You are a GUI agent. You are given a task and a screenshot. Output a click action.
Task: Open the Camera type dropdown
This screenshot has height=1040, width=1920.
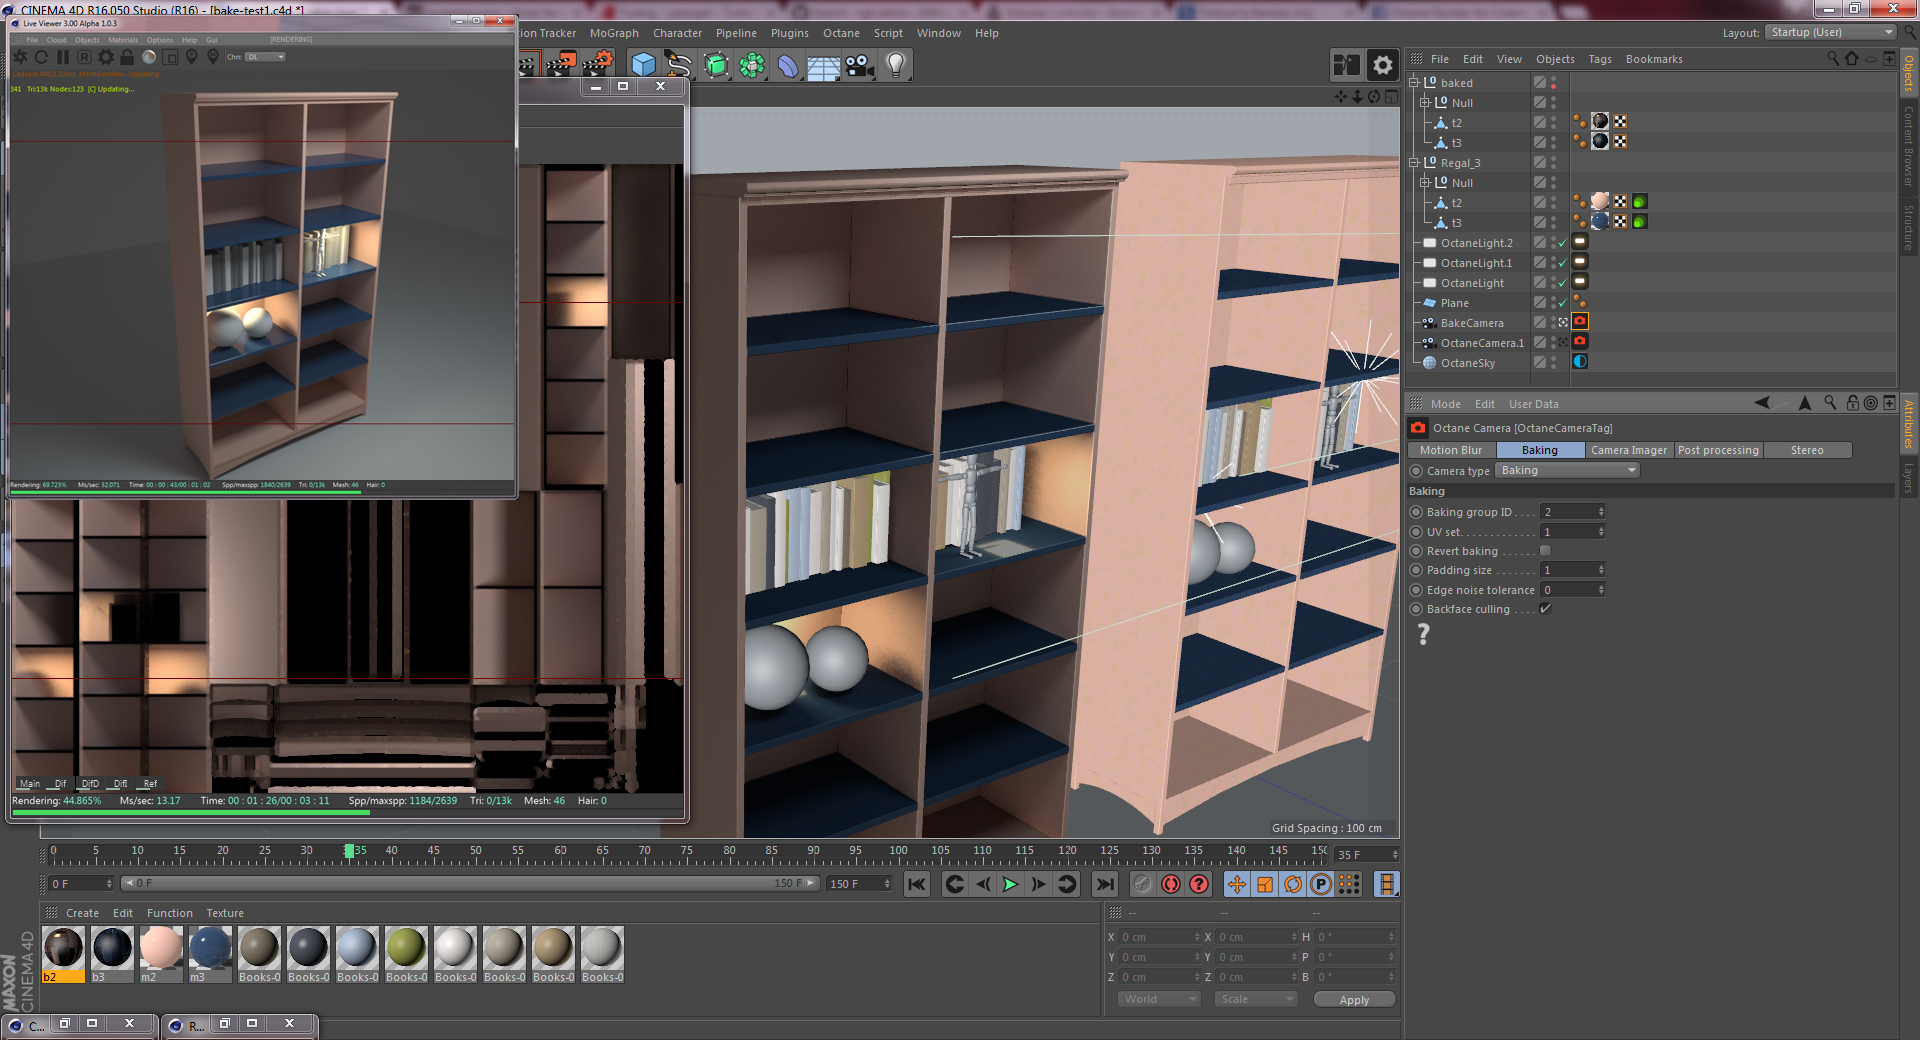tap(1567, 471)
